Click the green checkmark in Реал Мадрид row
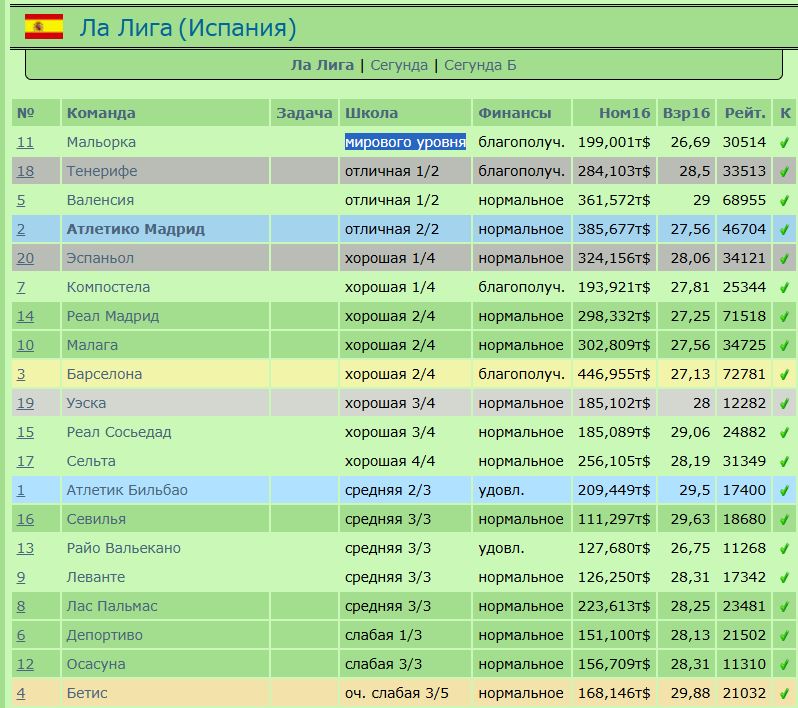The height and width of the screenshot is (708, 798). tap(785, 317)
